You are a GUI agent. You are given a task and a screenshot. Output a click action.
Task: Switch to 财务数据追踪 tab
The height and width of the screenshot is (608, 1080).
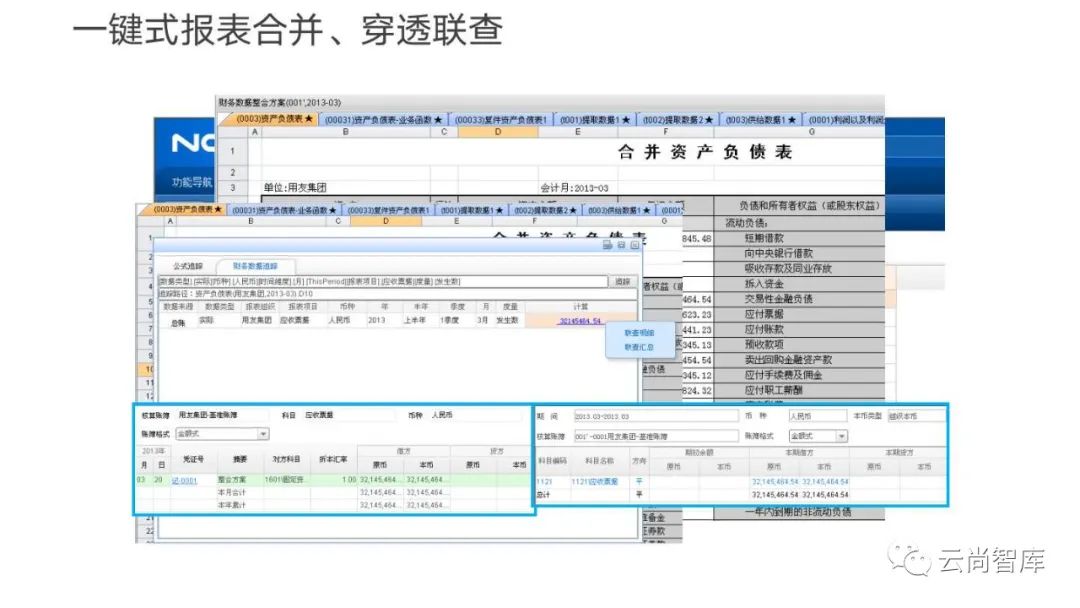[255, 266]
